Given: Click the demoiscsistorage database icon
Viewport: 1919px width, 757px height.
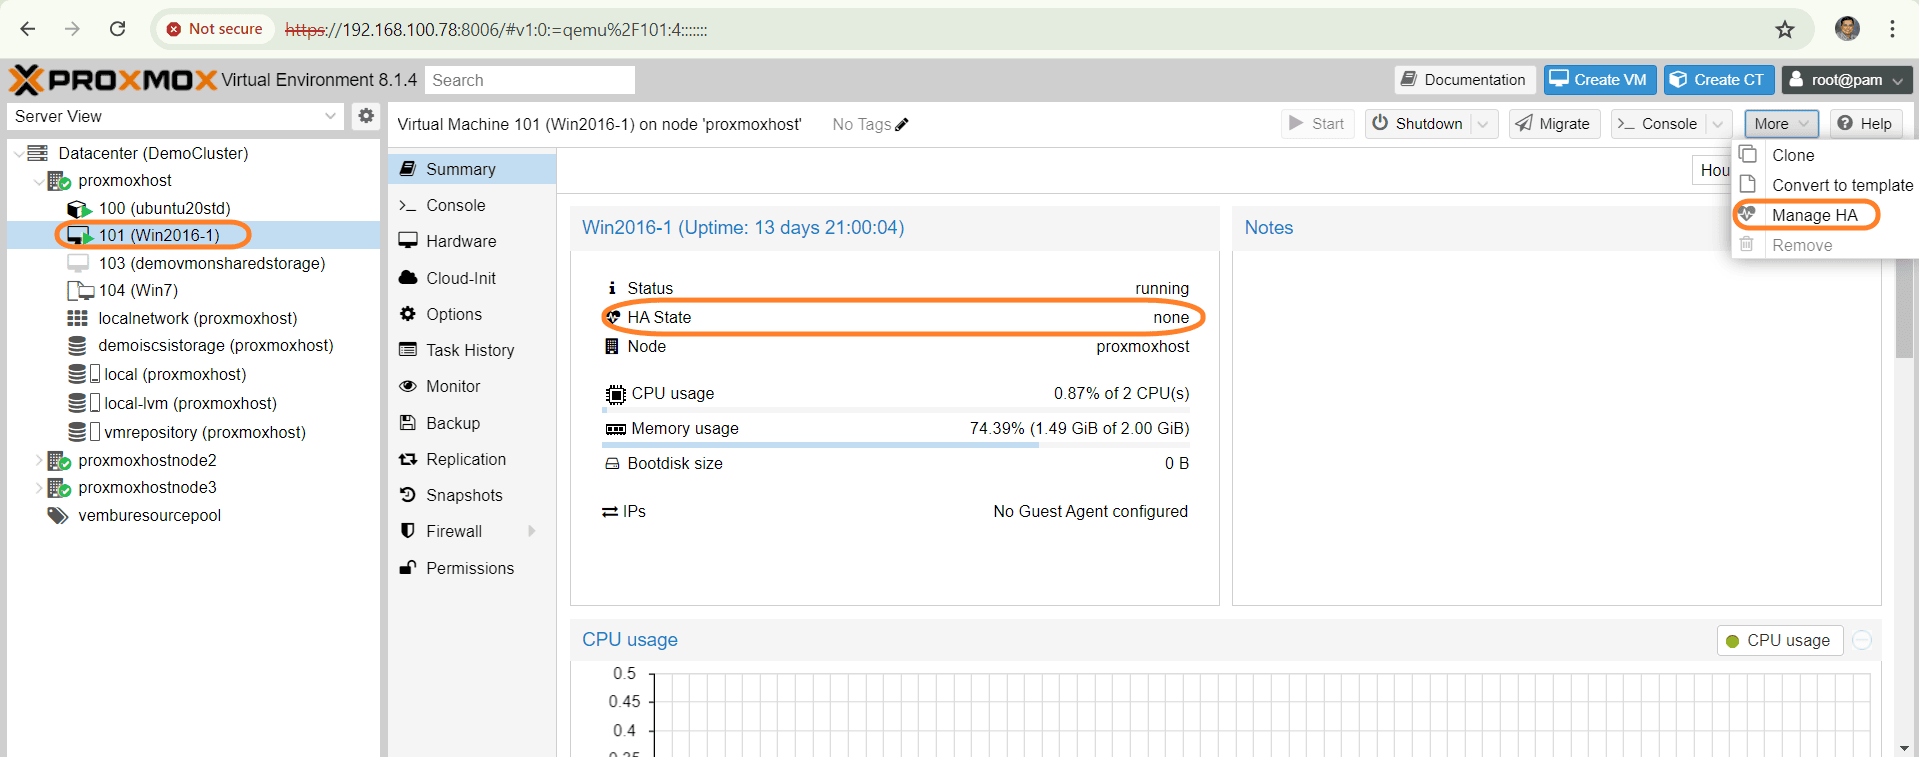Looking at the screenshot, I should [x=77, y=346].
